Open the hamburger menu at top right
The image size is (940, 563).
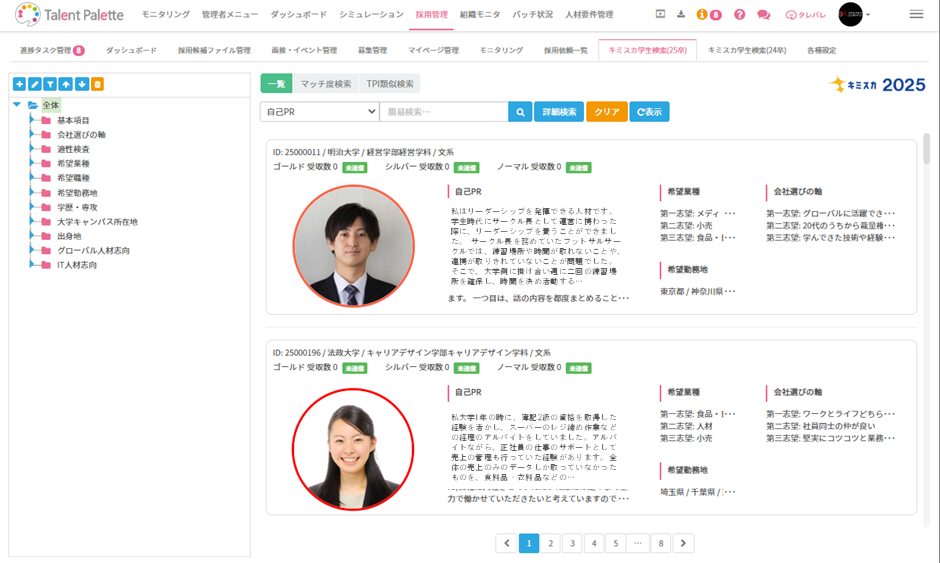click(x=916, y=15)
